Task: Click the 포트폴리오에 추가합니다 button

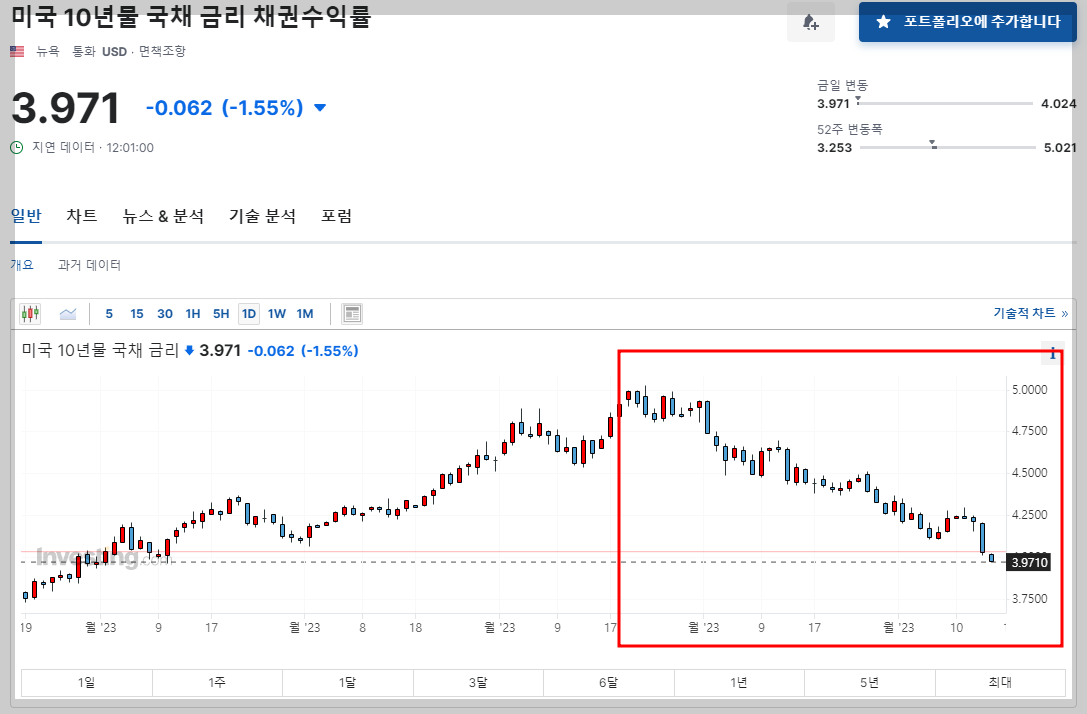Action: coord(968,22)
